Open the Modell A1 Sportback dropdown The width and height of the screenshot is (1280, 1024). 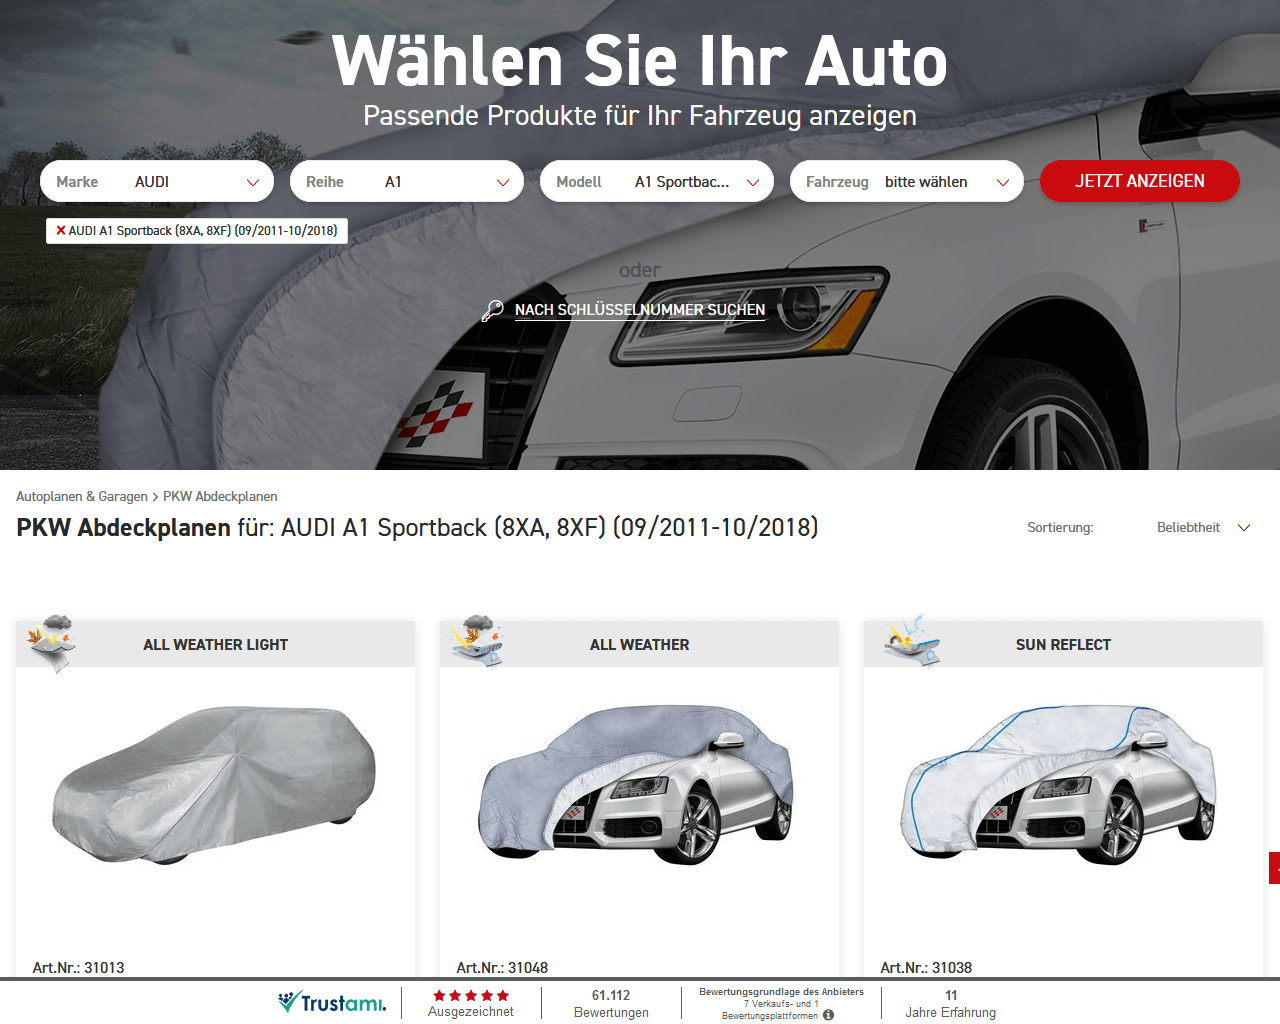pos(657,181)
